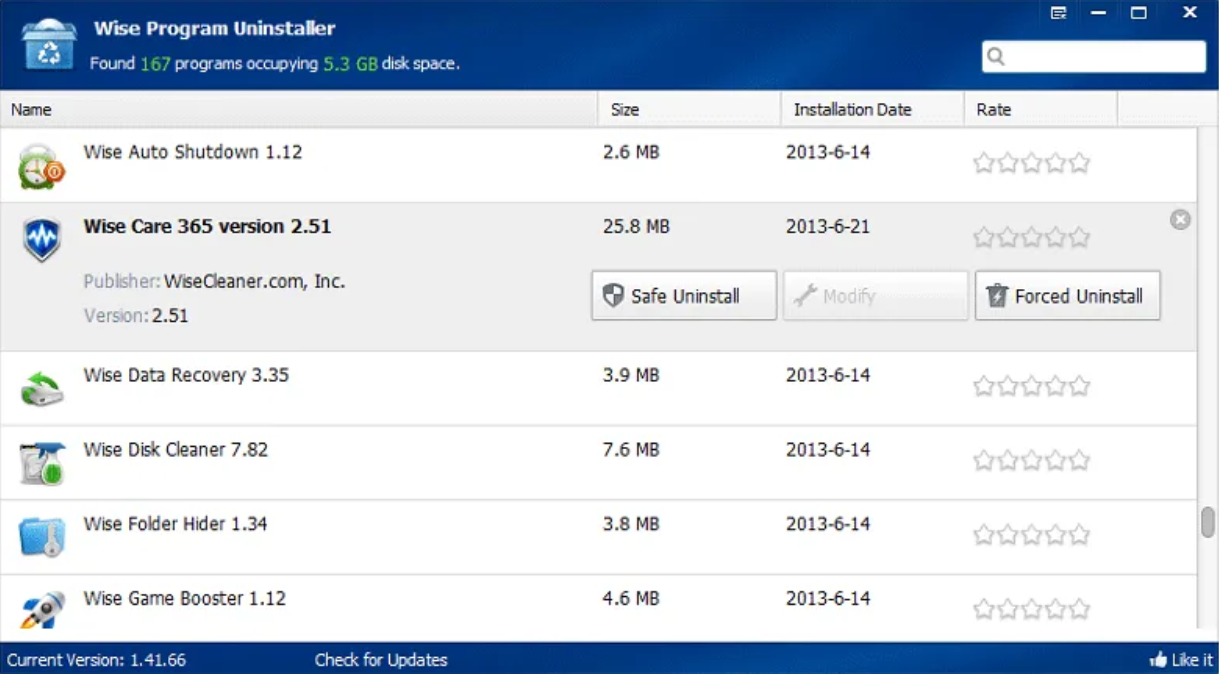Click the thumbs-up Like it icon
The image size is (1219, 674).
(1158, 660)
